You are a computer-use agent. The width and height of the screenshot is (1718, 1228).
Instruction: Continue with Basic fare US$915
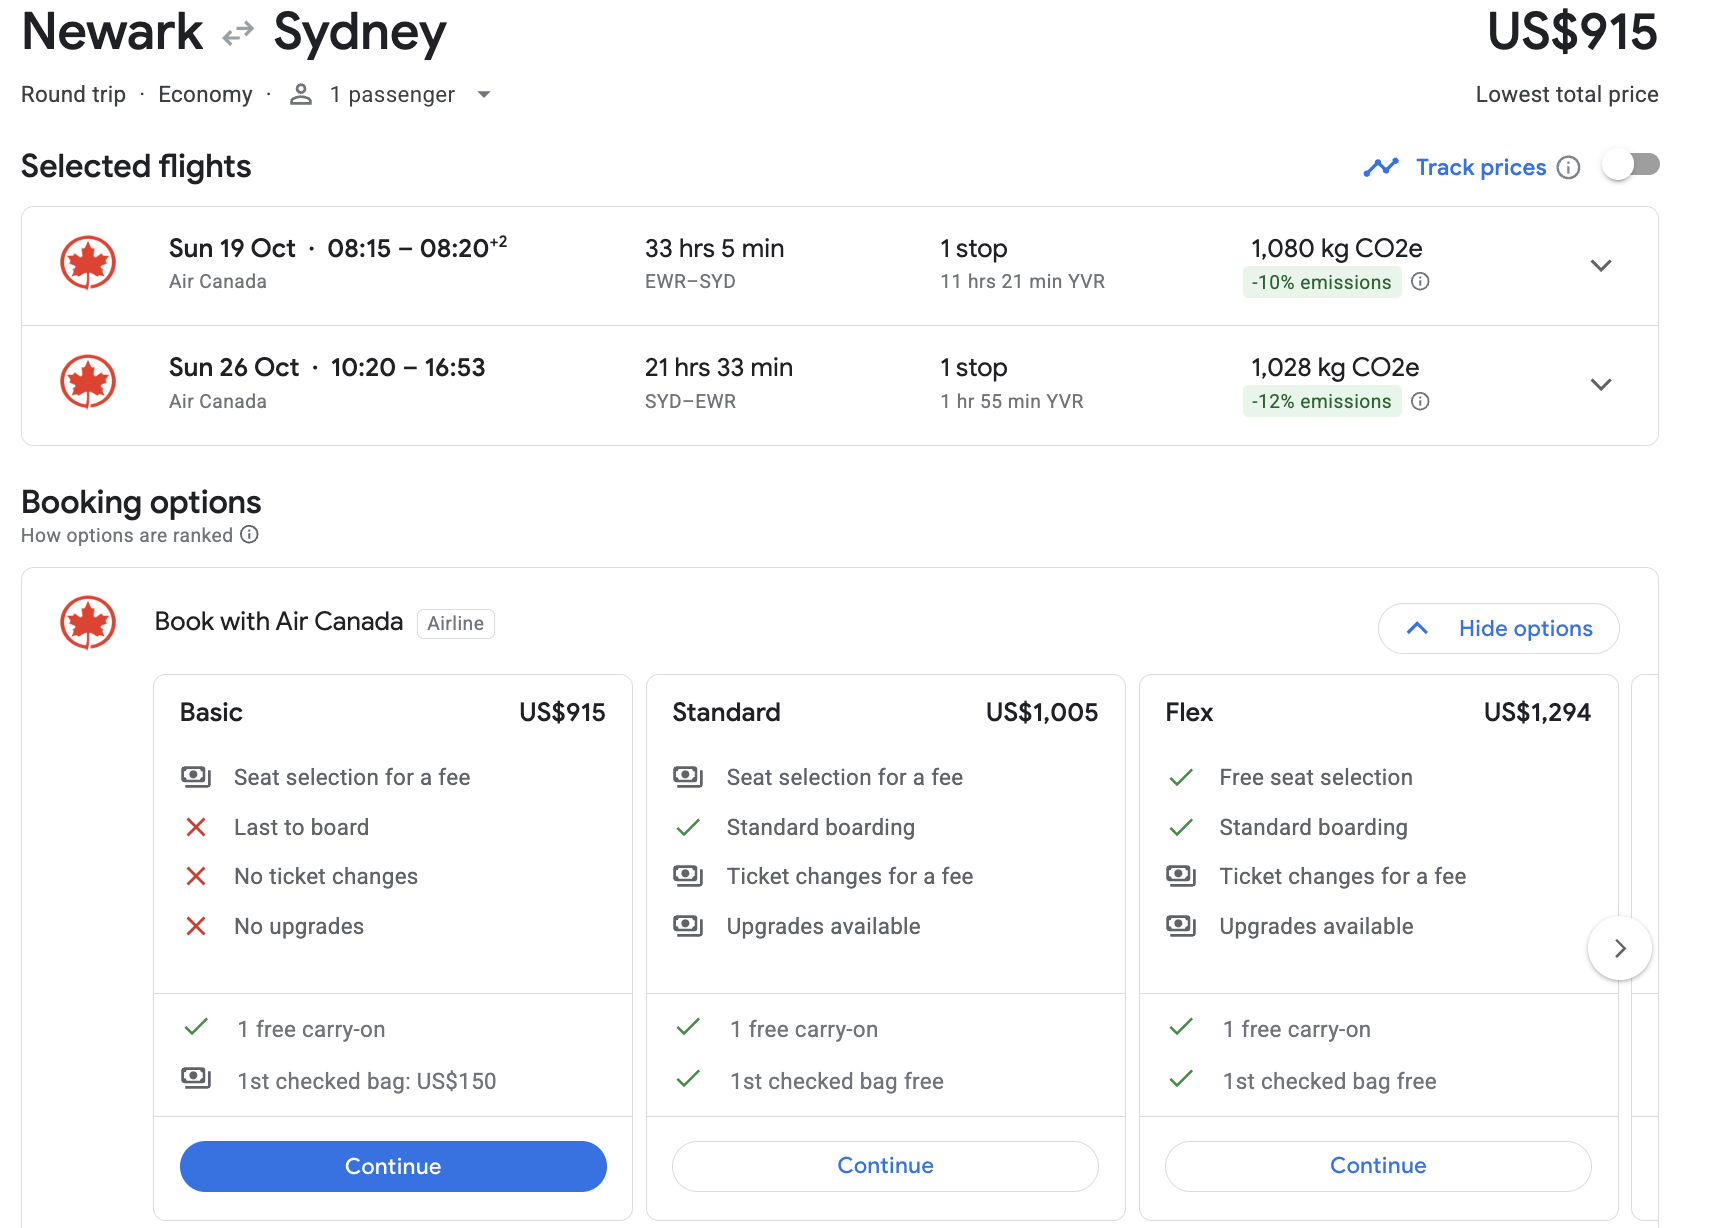393,1166
